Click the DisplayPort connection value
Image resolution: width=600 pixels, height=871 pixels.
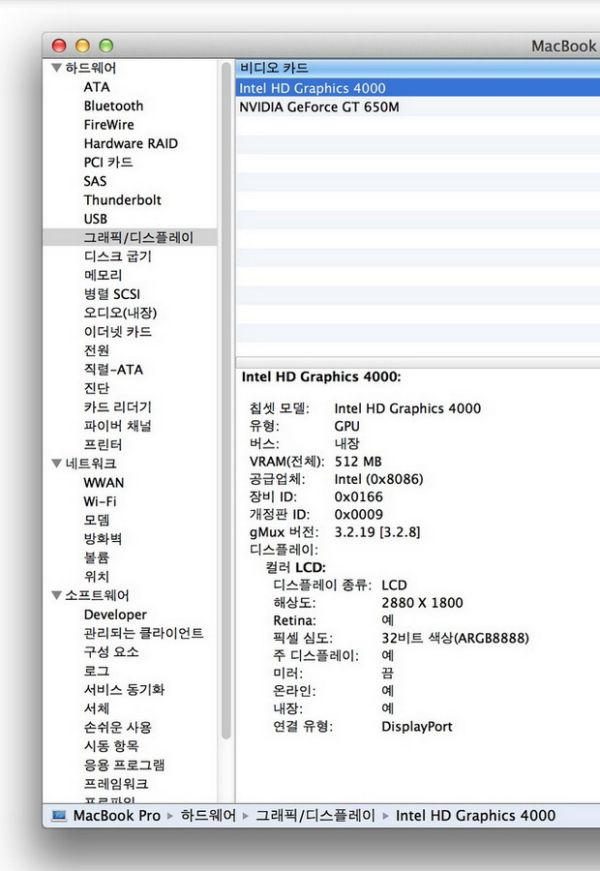[417, 727]
